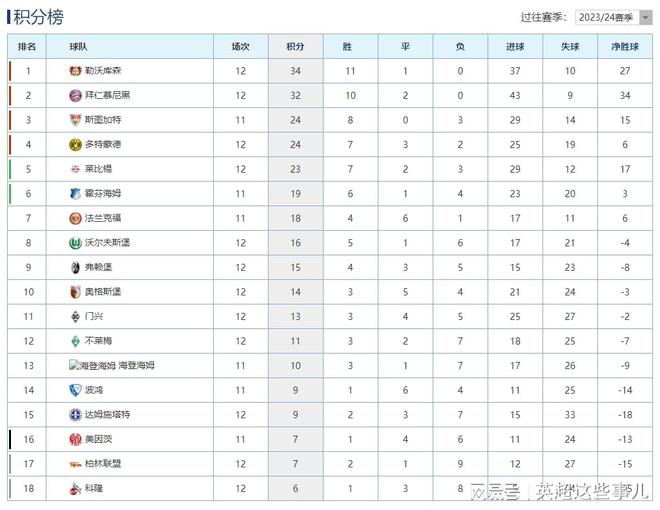Click the Wolfsburg green W logo
660x510 pixels.
coord(75,243)
